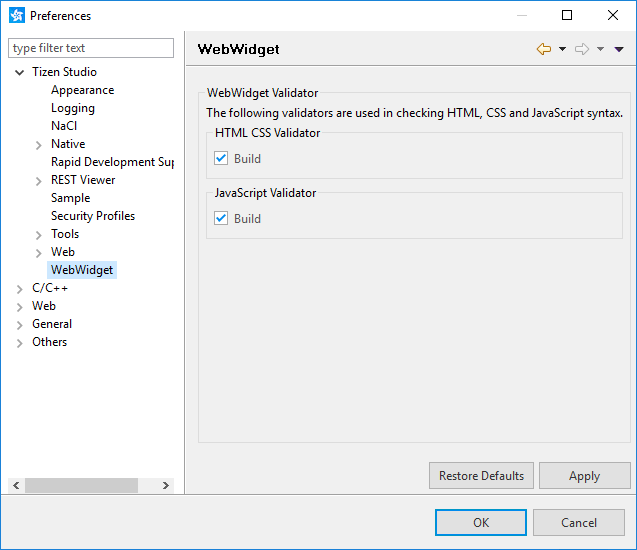The width and height of the screenshot is (637, 550).
Task: Toggle JavaScript Validator Build checkbox
Action: pos(222,218)
